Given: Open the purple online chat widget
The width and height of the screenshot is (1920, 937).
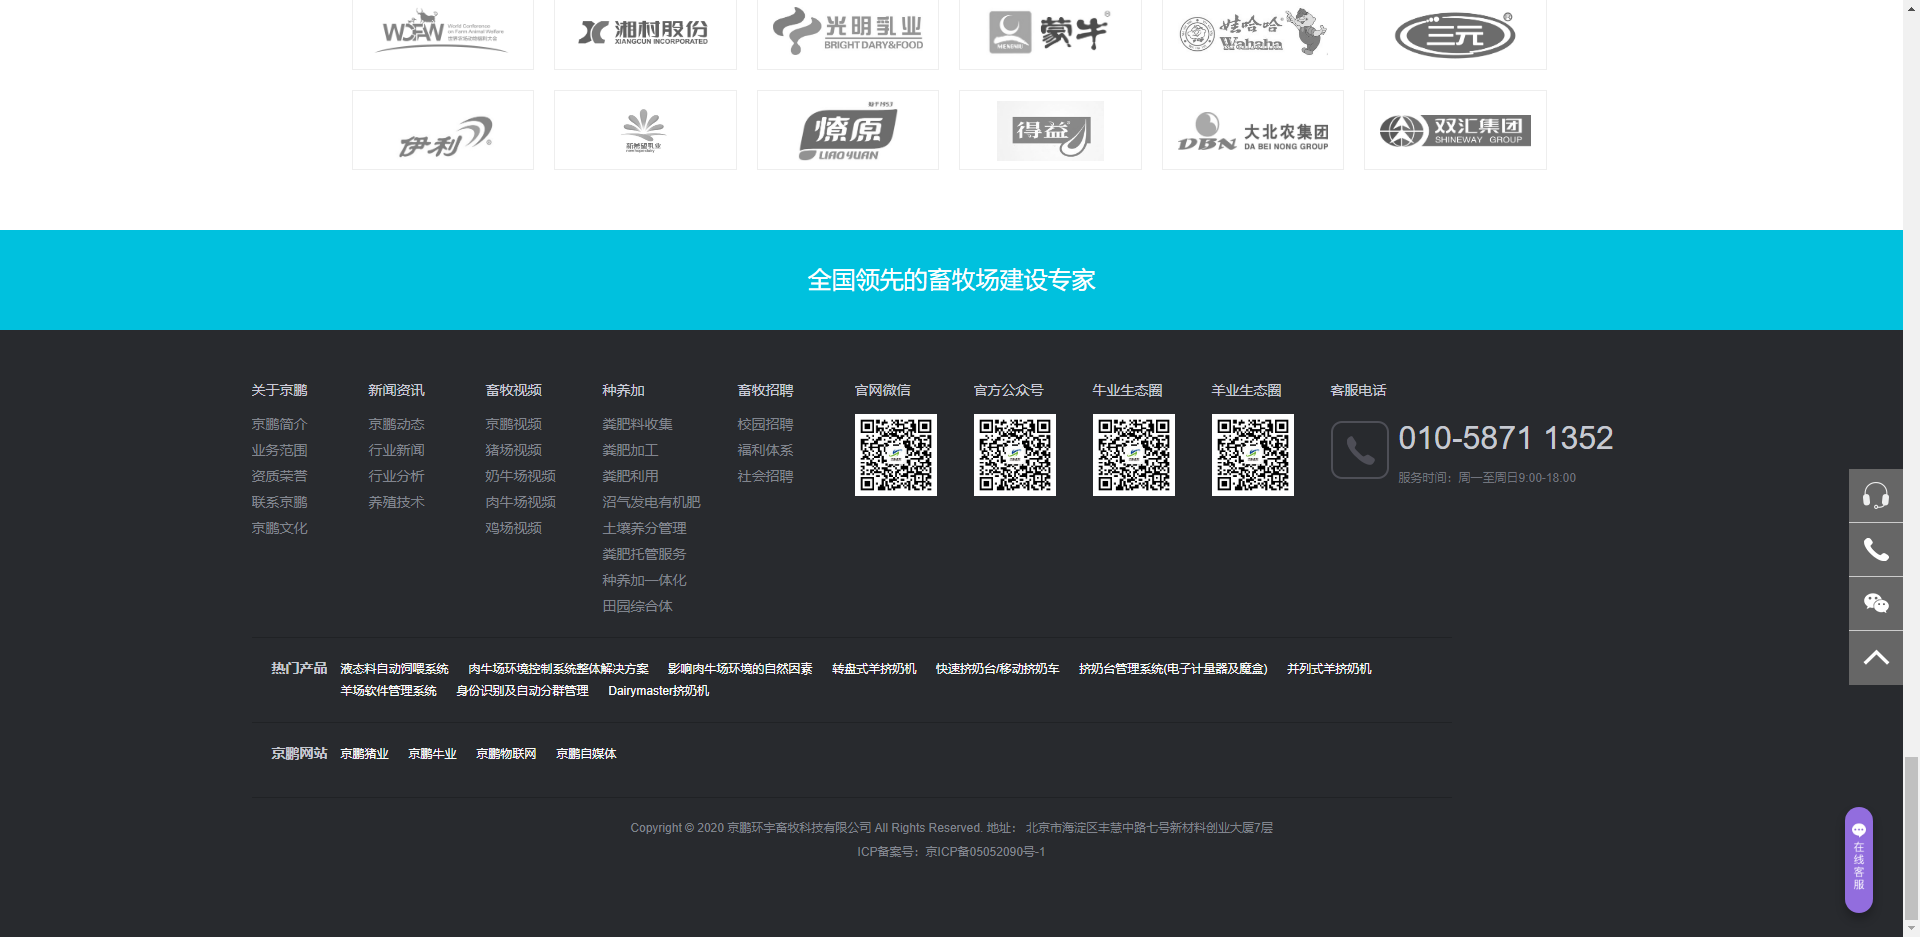Looking at the screenshot, I should (1859, 859).
